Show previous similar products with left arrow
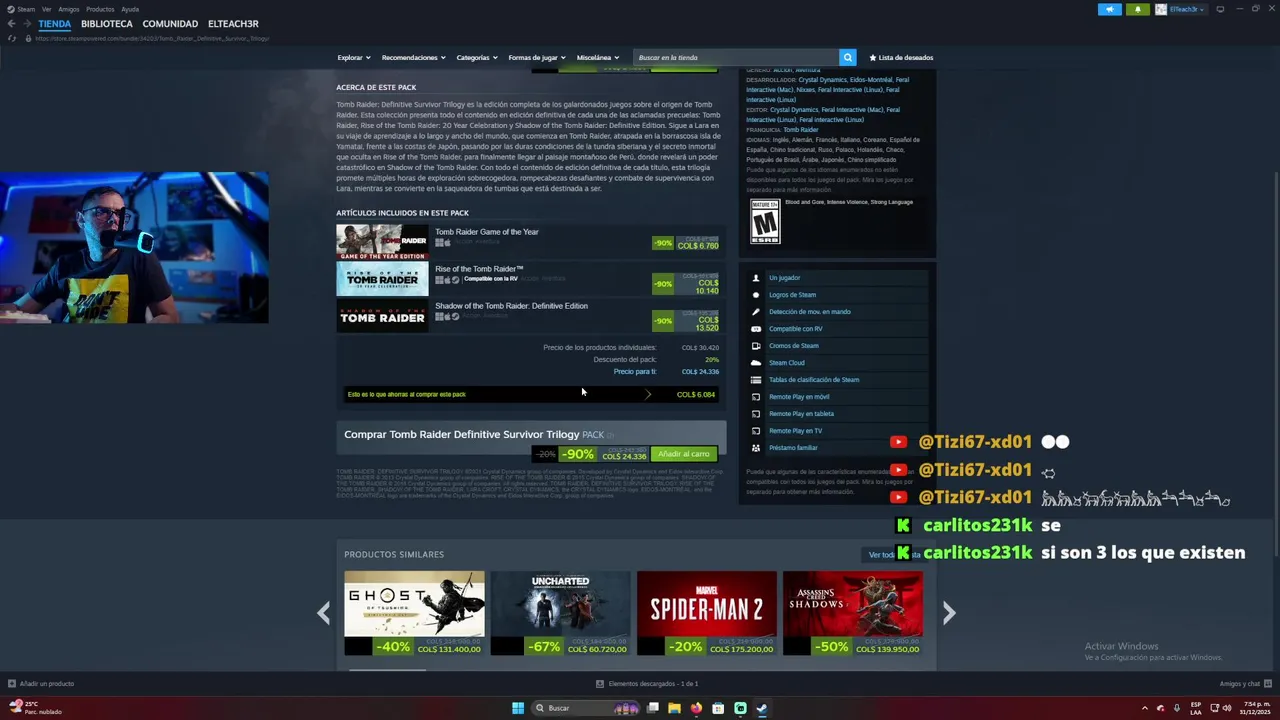Screen dimensions: 1280x720 pyautogui.click(x=323, y=613)
